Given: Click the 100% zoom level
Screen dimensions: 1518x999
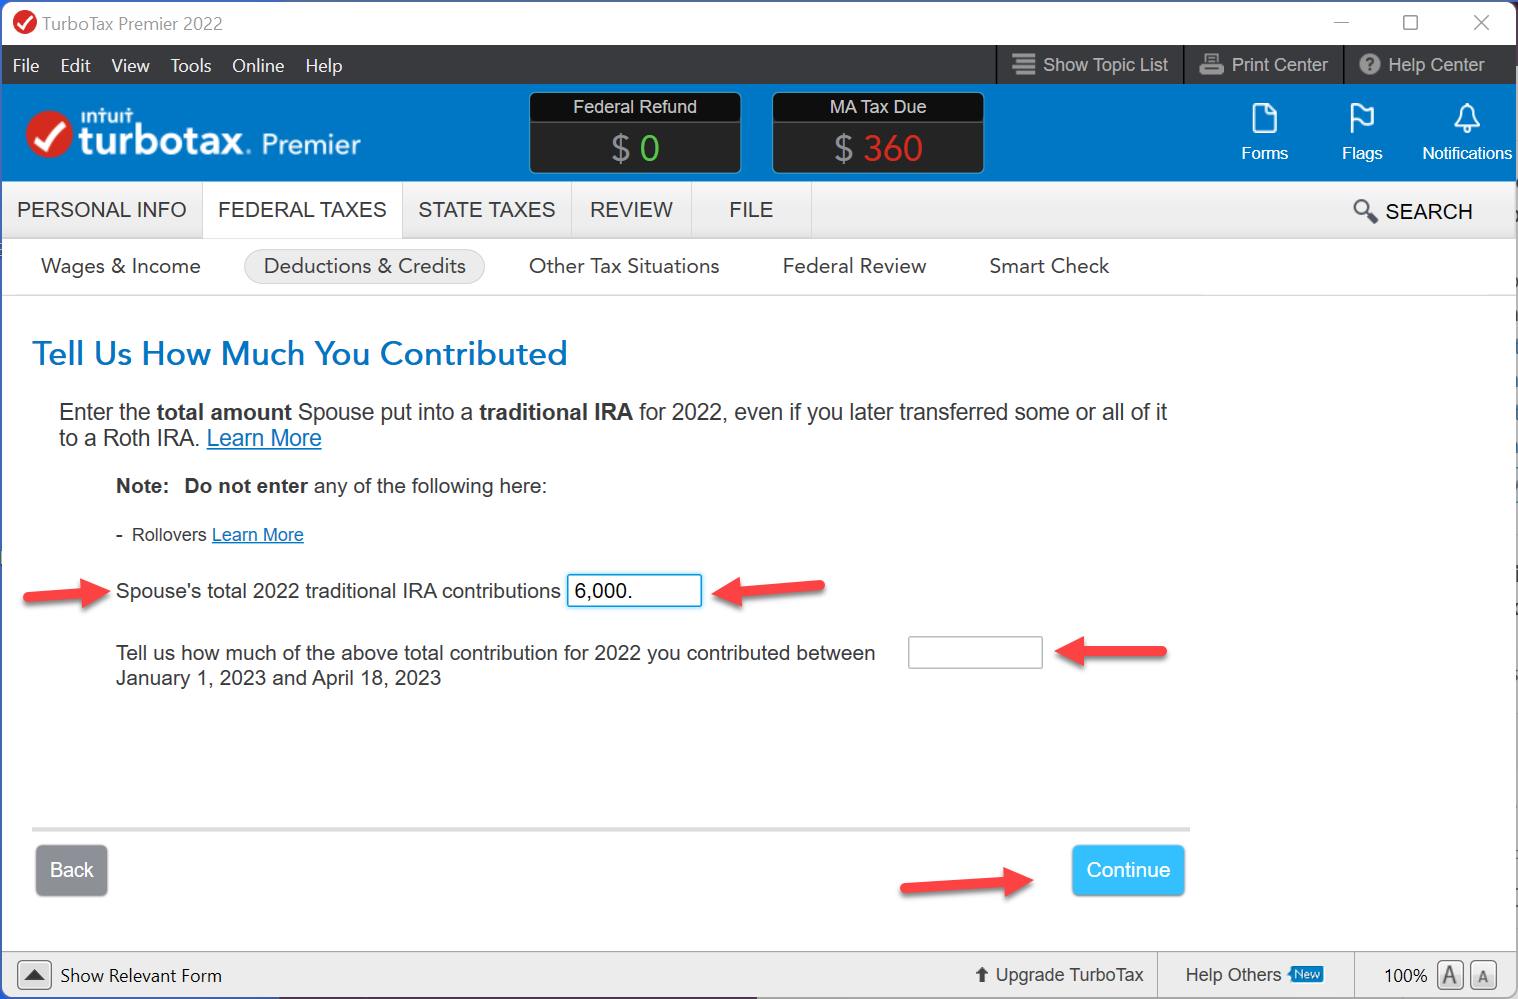Looking at the screenshot, I should point(1405,976).
